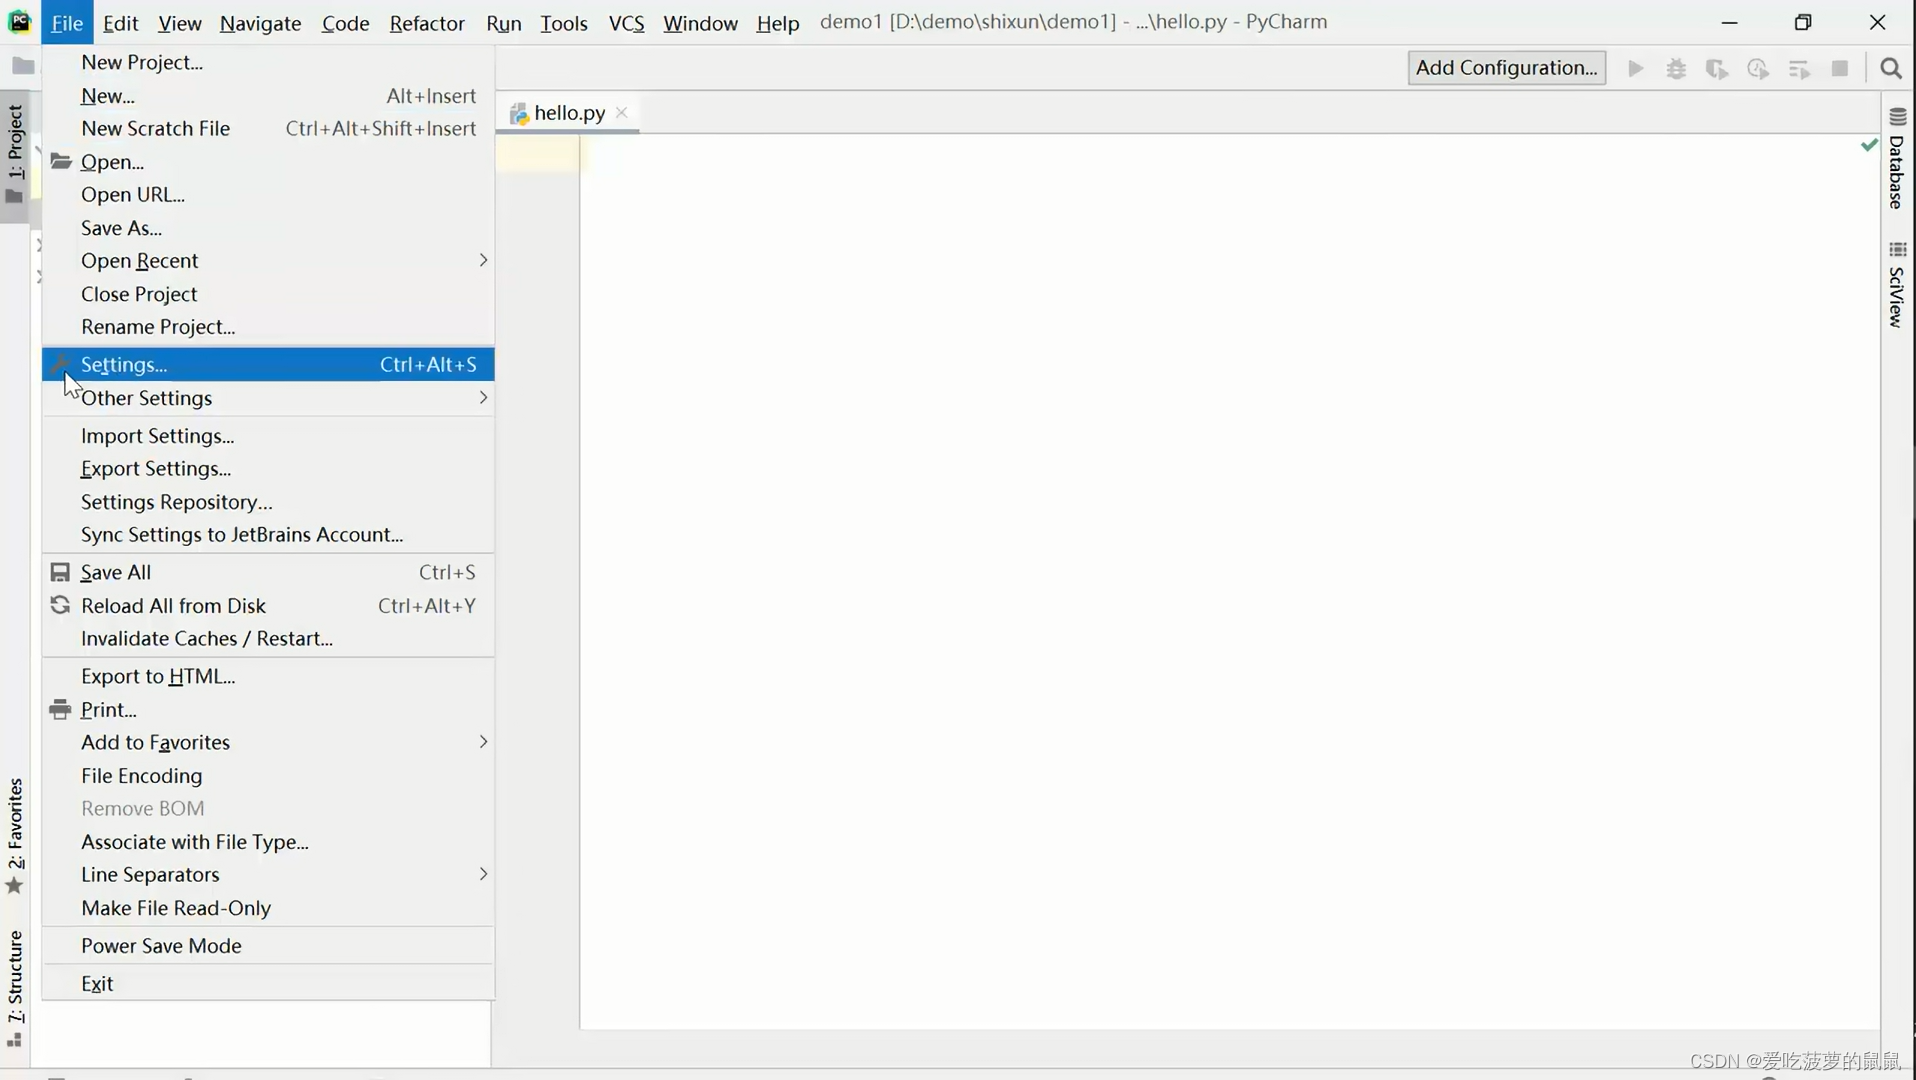Screen dimensions: 1916x1080
Task: Open the 2: Favorites side panel
Action: pyautogui.click(x=15, y=836)
